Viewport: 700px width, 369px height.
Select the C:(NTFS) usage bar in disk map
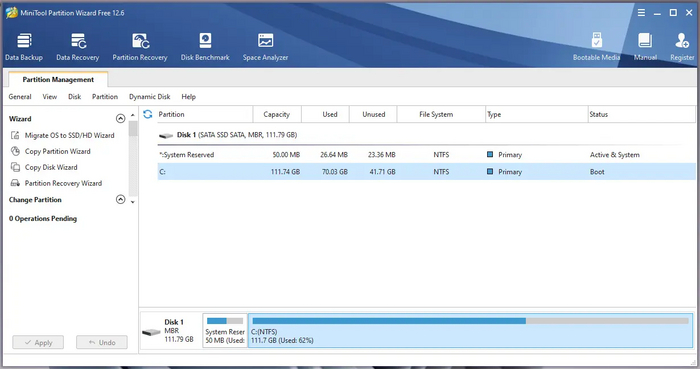click(x=471, y=321)
